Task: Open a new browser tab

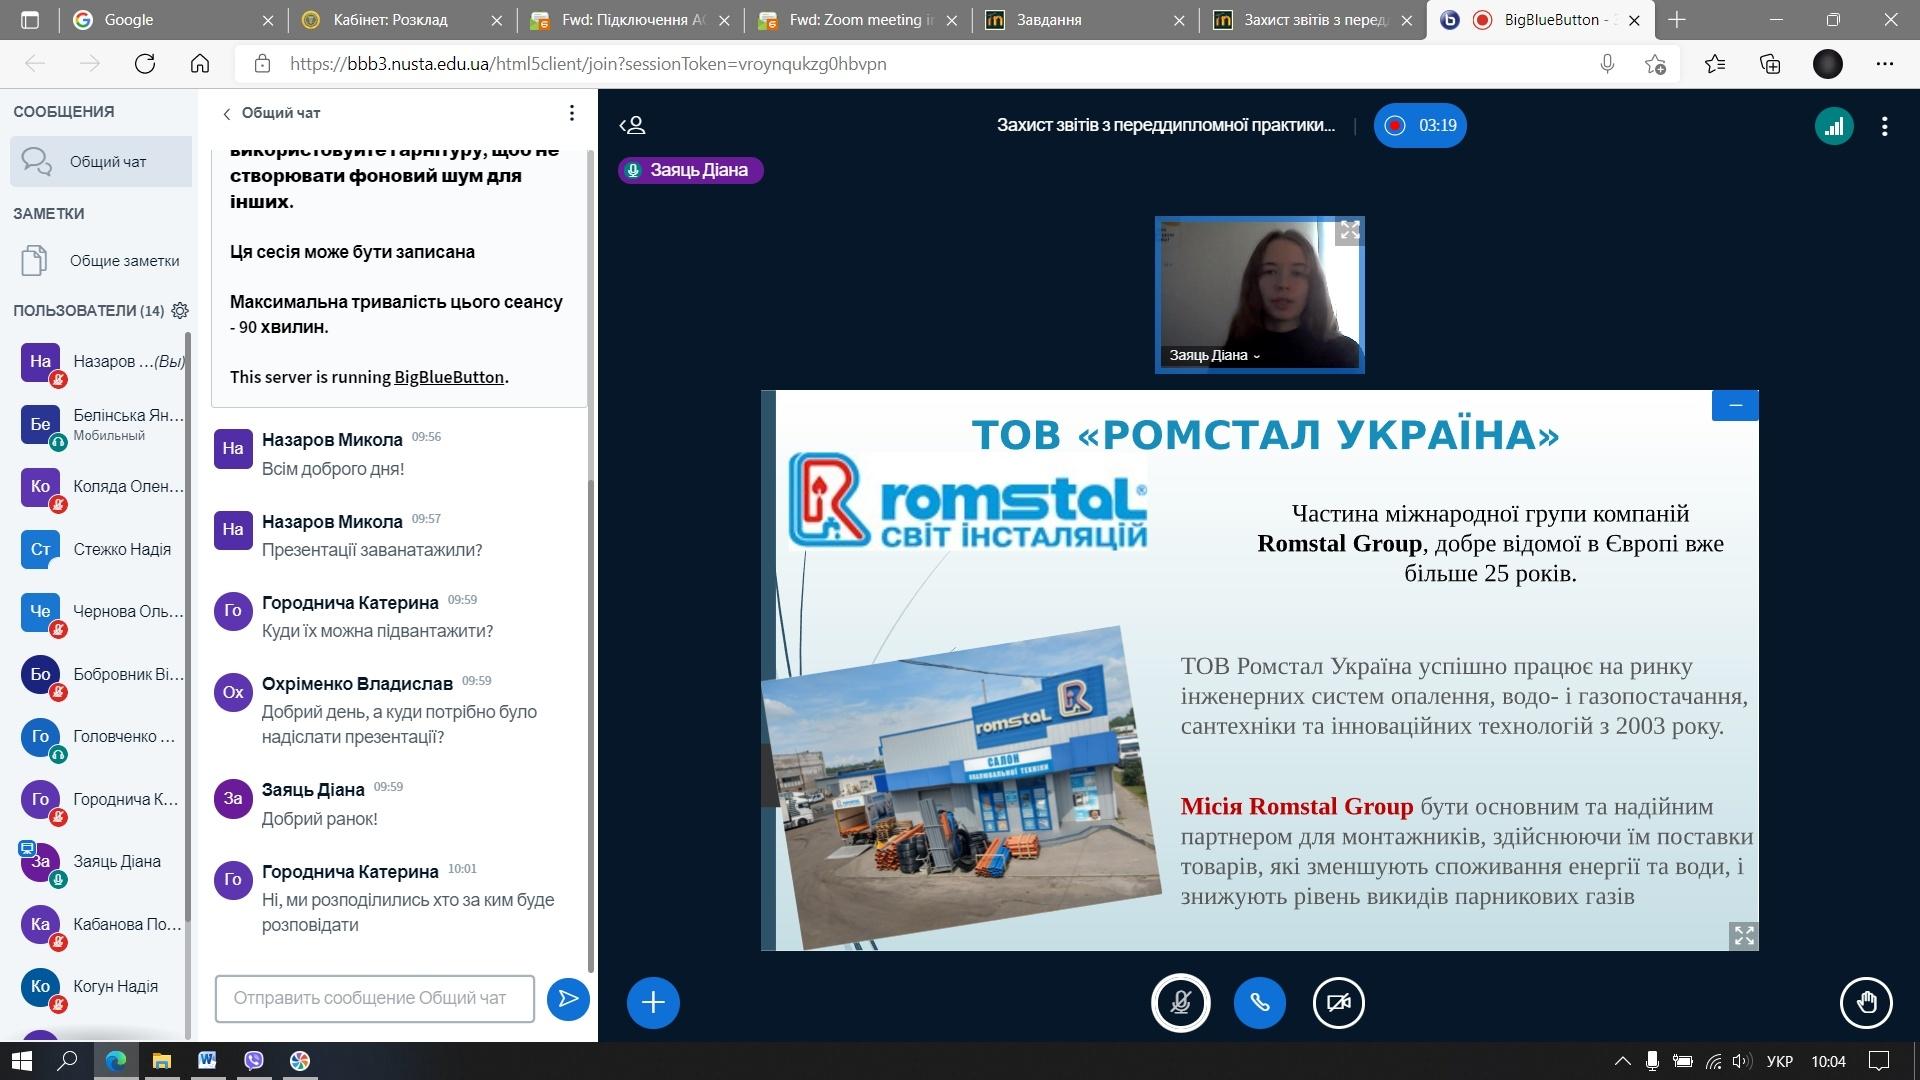Action: pyautogui.click(x=1677, y=20)
